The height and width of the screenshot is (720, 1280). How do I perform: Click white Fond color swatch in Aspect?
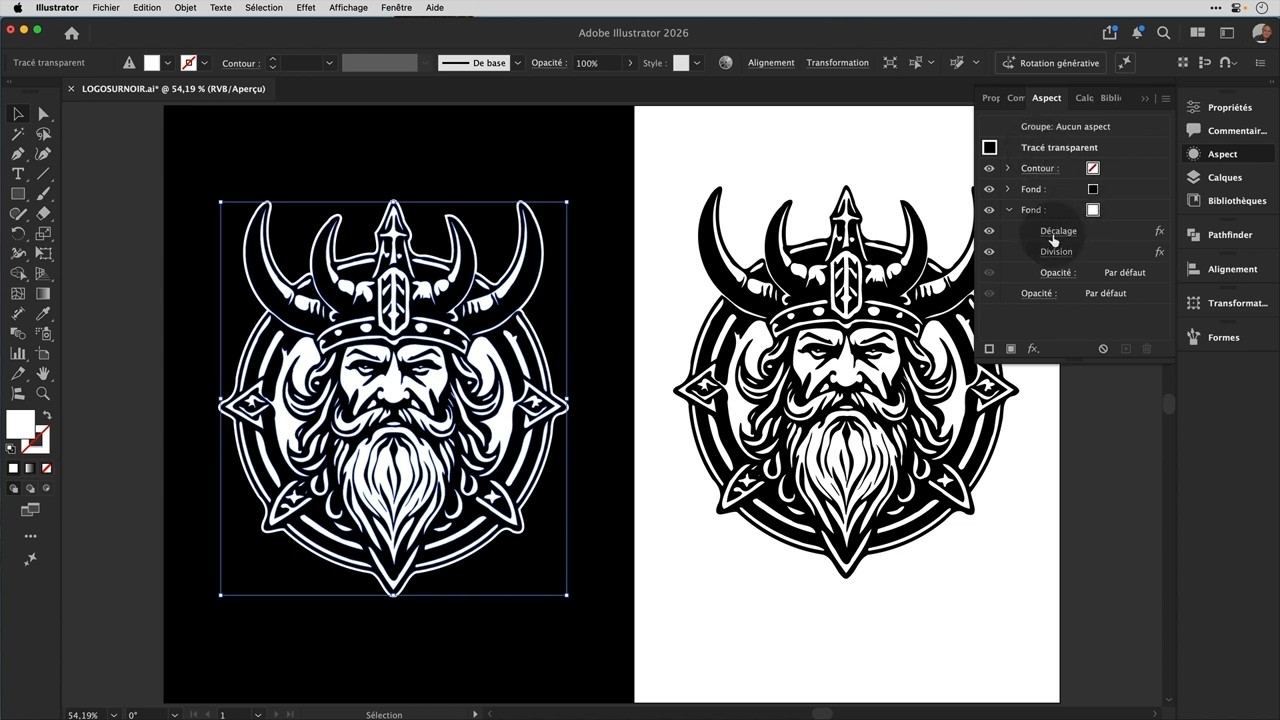tap(1093, 210)
